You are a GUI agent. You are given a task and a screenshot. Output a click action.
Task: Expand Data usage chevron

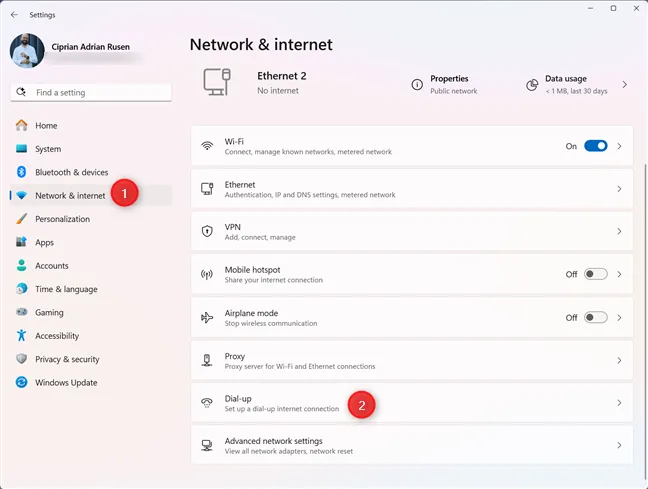(x=624, y=84)
